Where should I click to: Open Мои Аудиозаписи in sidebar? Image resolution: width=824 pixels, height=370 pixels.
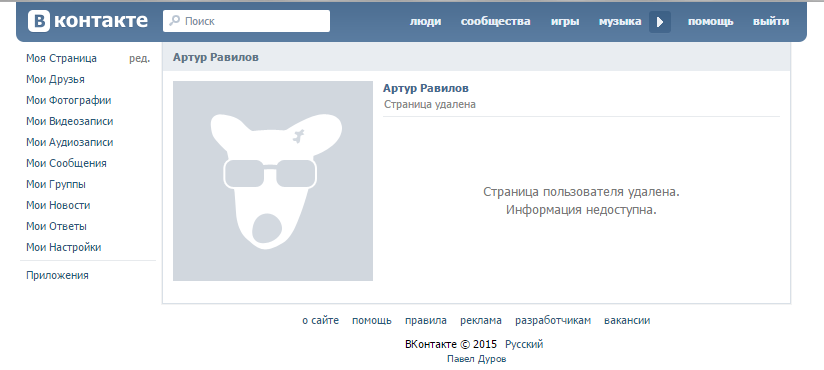tap(69, 142)
